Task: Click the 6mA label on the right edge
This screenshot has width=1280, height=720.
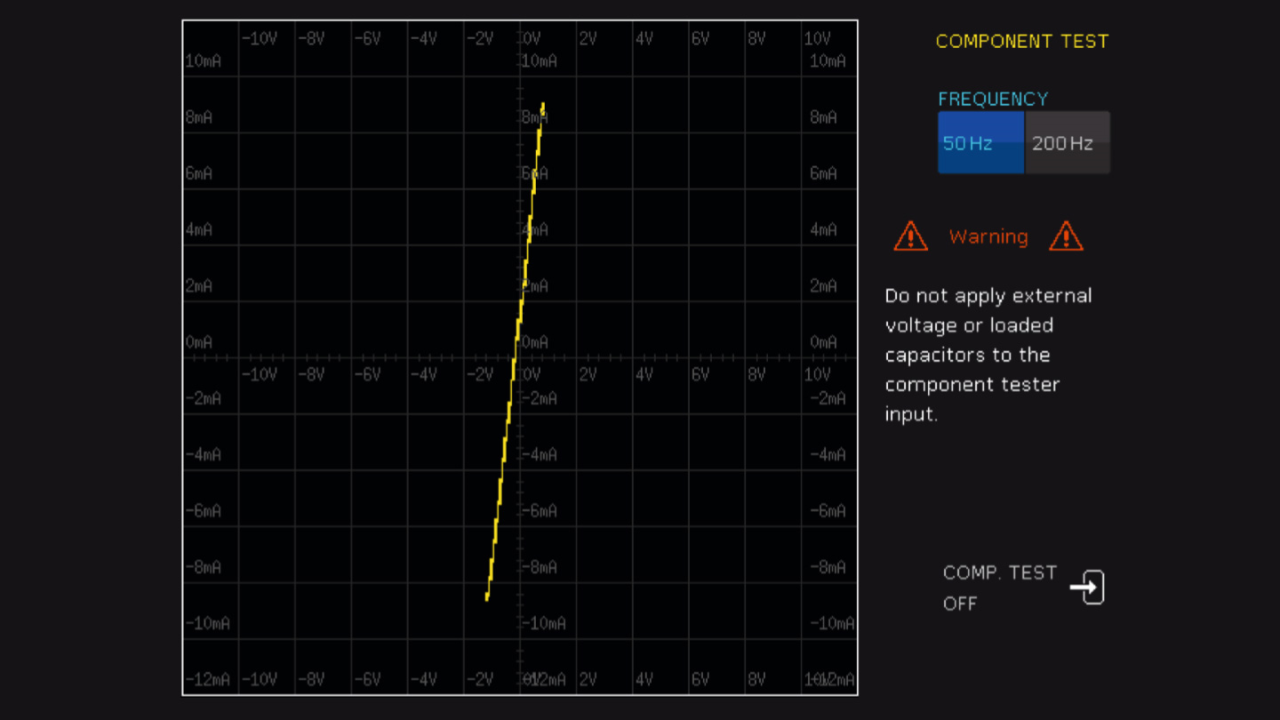Action: pyautogui.click(x=823, y=174)
